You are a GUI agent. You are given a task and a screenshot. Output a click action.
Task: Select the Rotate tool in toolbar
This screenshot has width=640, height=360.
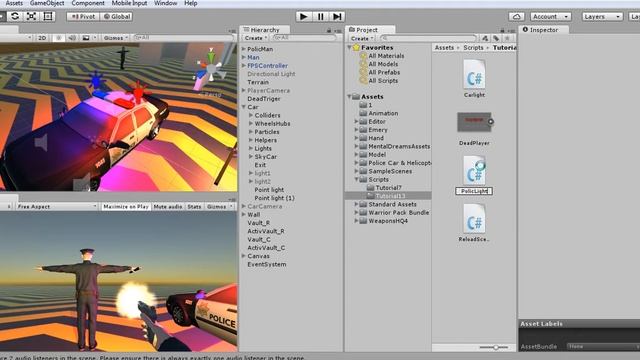point(15,16)
